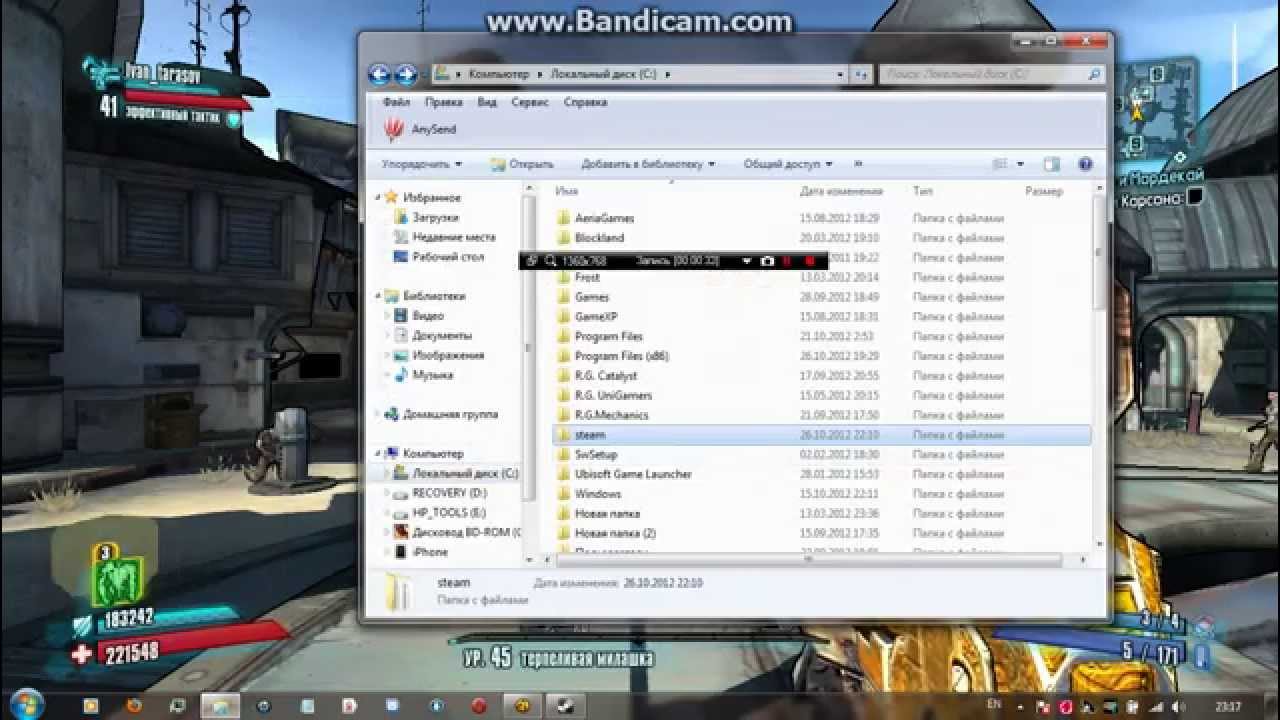Open the Правка menu

click(x=443, y=102)
